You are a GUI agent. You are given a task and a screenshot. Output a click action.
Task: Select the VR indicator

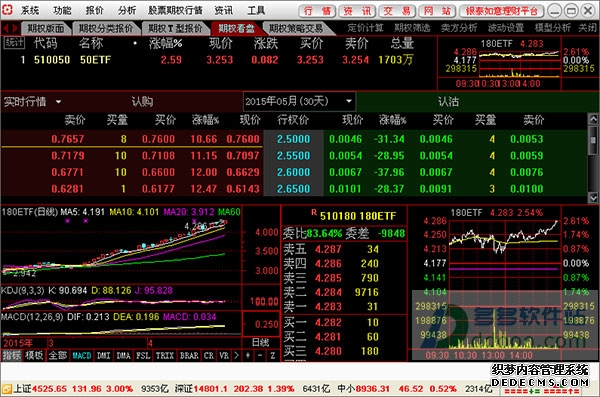(x=224, y=356)
